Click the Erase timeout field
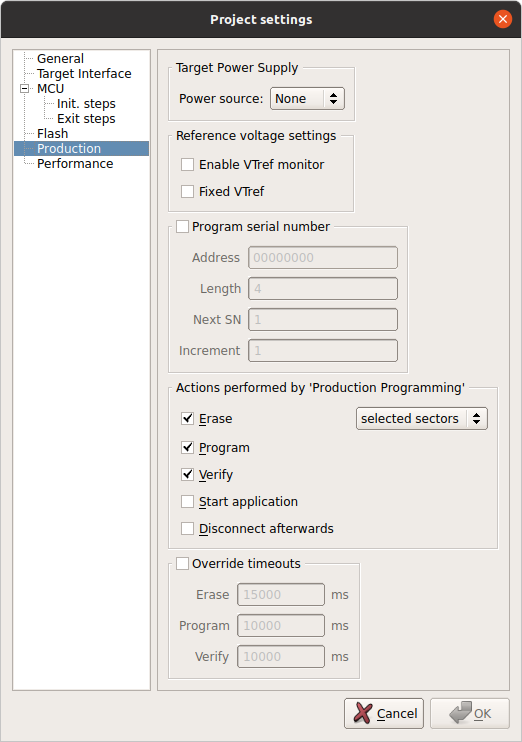This screenshot has width=522, height=742. click(281, 594)
